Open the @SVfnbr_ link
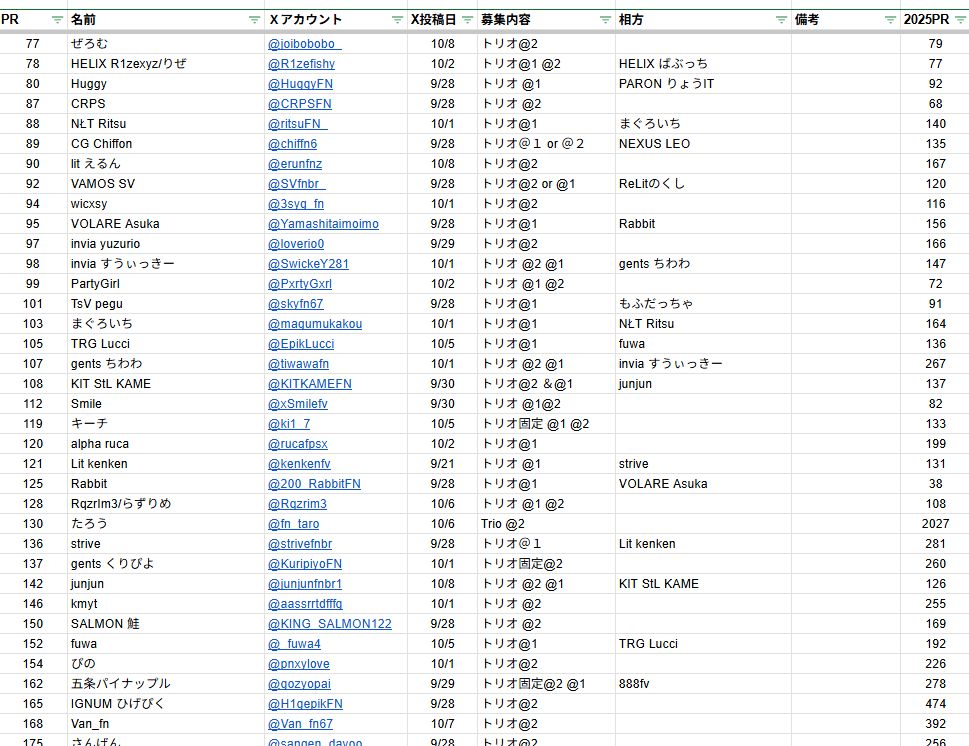Image resolution: width=969 pixels, height=746 pixels. click(x=296, y=184)
